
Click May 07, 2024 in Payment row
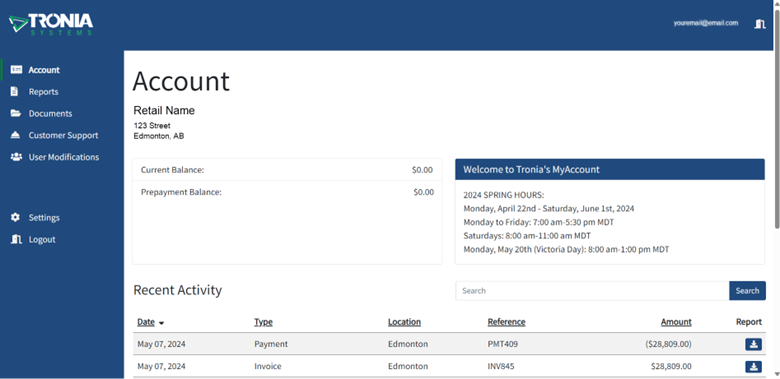point(161,344)
